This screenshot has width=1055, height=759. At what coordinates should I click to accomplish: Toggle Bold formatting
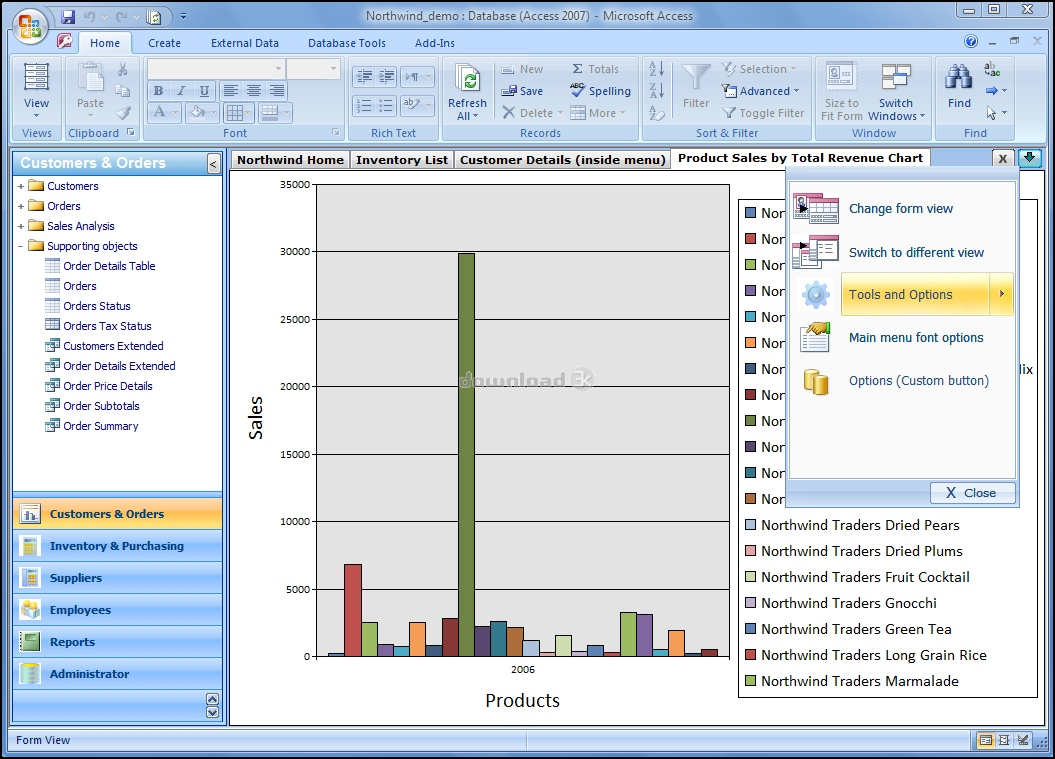(158, 90)
